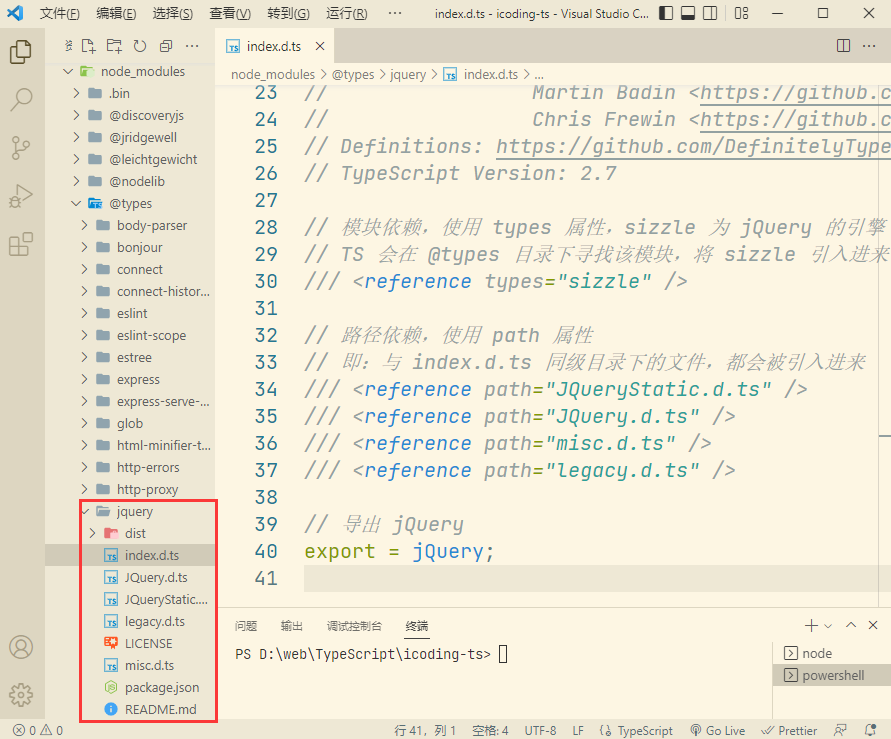Screen dimensions: 891x739
Task: Collapse the @types folder
Action: [130, 203]
